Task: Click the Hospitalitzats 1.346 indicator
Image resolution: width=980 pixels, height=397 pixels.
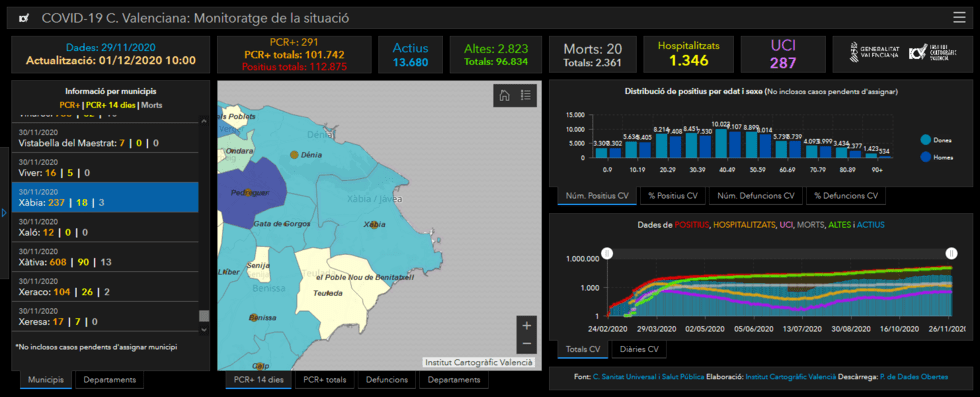Action: (x=688, y=54)
